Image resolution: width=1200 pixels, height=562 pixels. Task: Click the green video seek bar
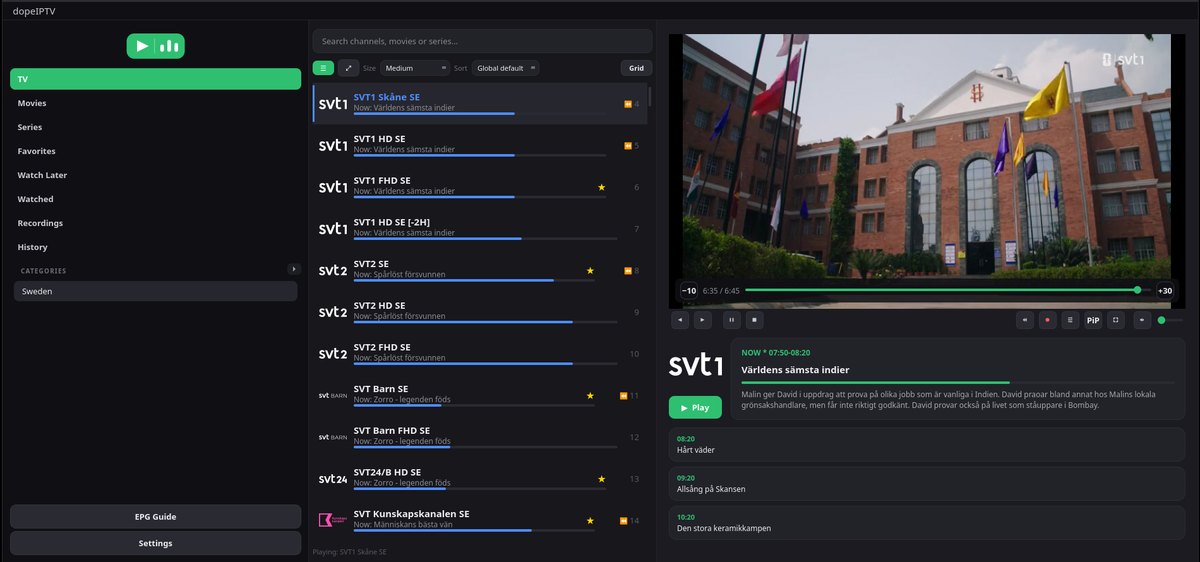(948, 290)
